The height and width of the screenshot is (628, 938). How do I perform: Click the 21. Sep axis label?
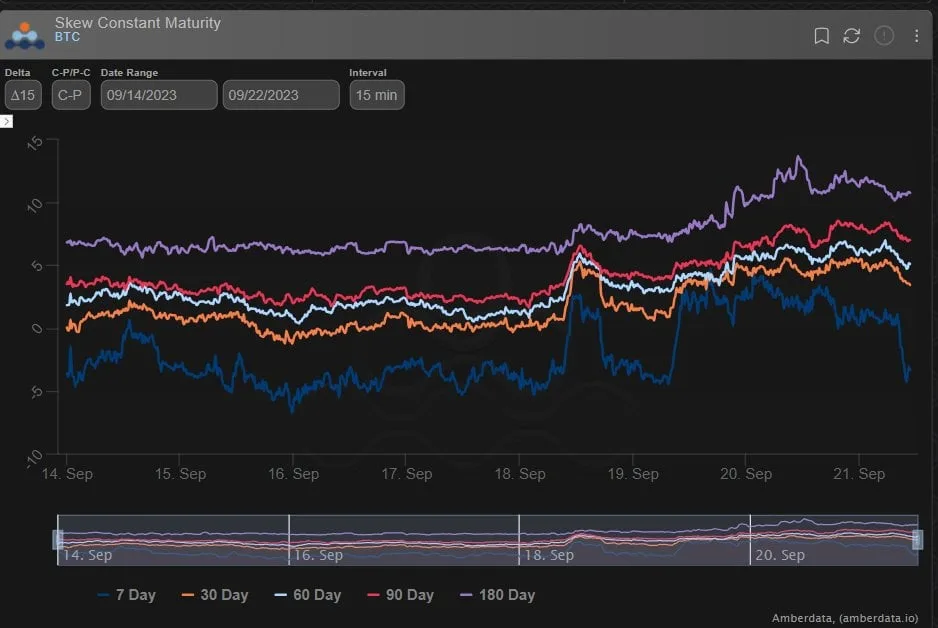pos(859,474)
